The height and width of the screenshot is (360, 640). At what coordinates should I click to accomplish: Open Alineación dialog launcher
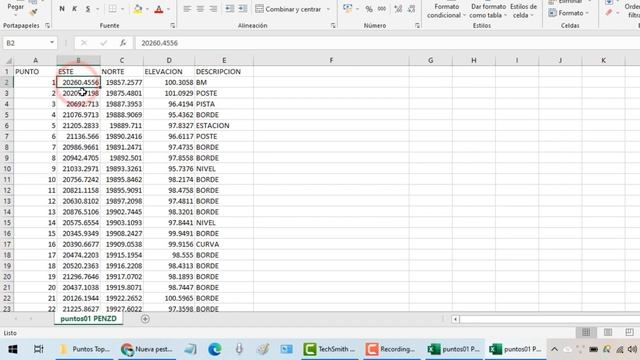click(x=333, y=25)
